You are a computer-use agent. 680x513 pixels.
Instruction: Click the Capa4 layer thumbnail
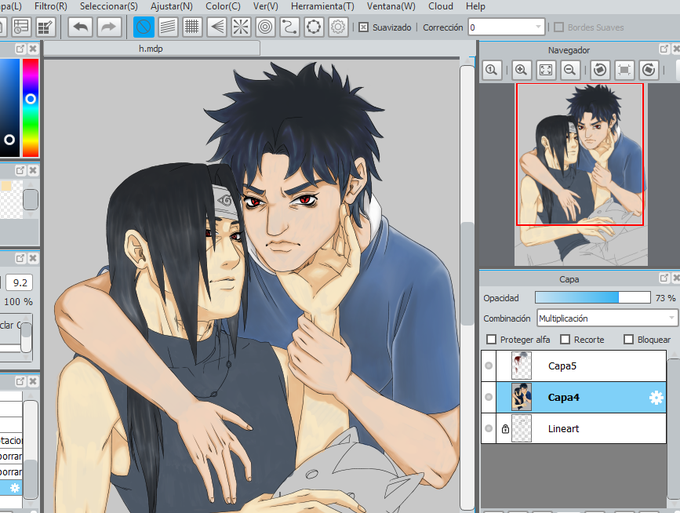click(521, 397)
